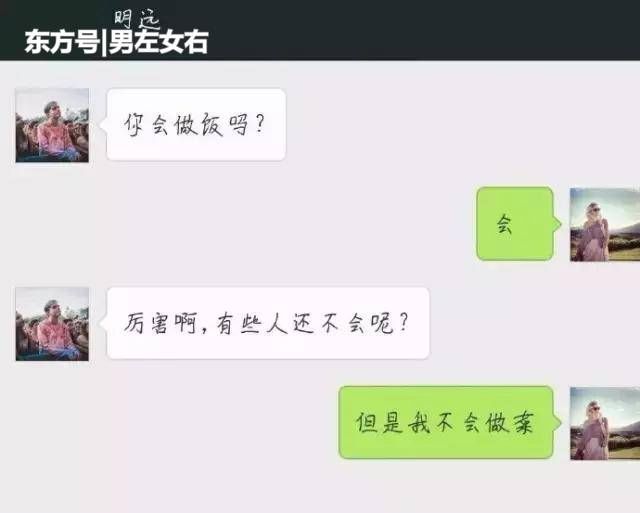Screen dimensions: 640x513
Task: Click the 男左女右 title text
Action: (159, 42)
